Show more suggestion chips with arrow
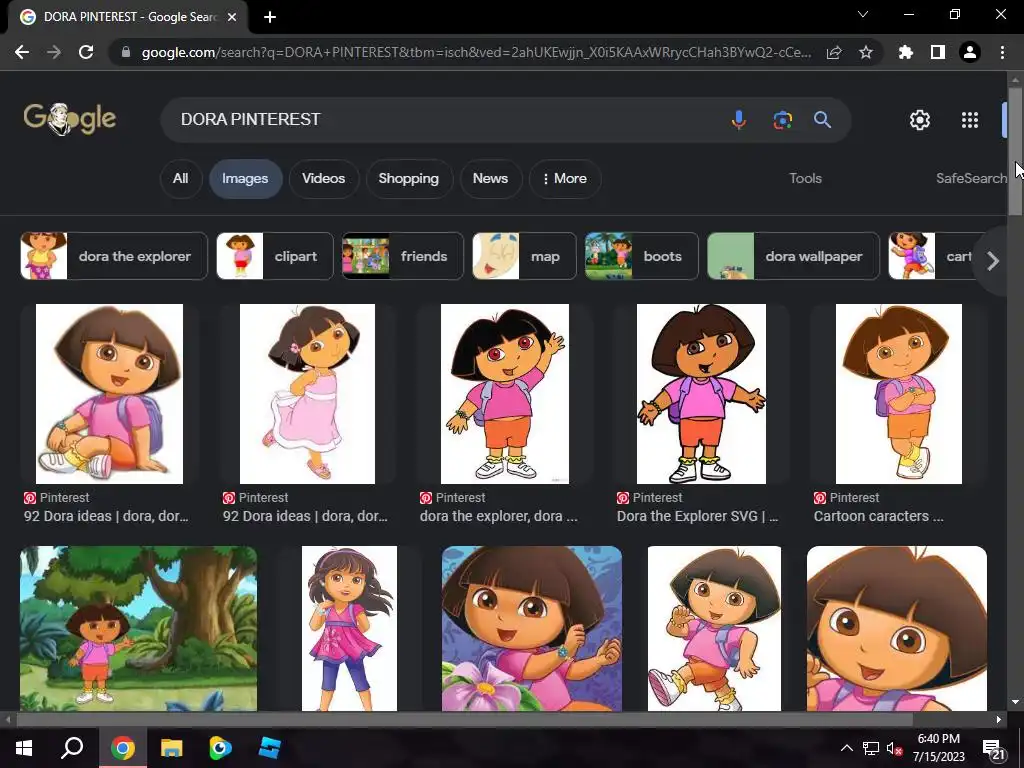 [993, 261]
